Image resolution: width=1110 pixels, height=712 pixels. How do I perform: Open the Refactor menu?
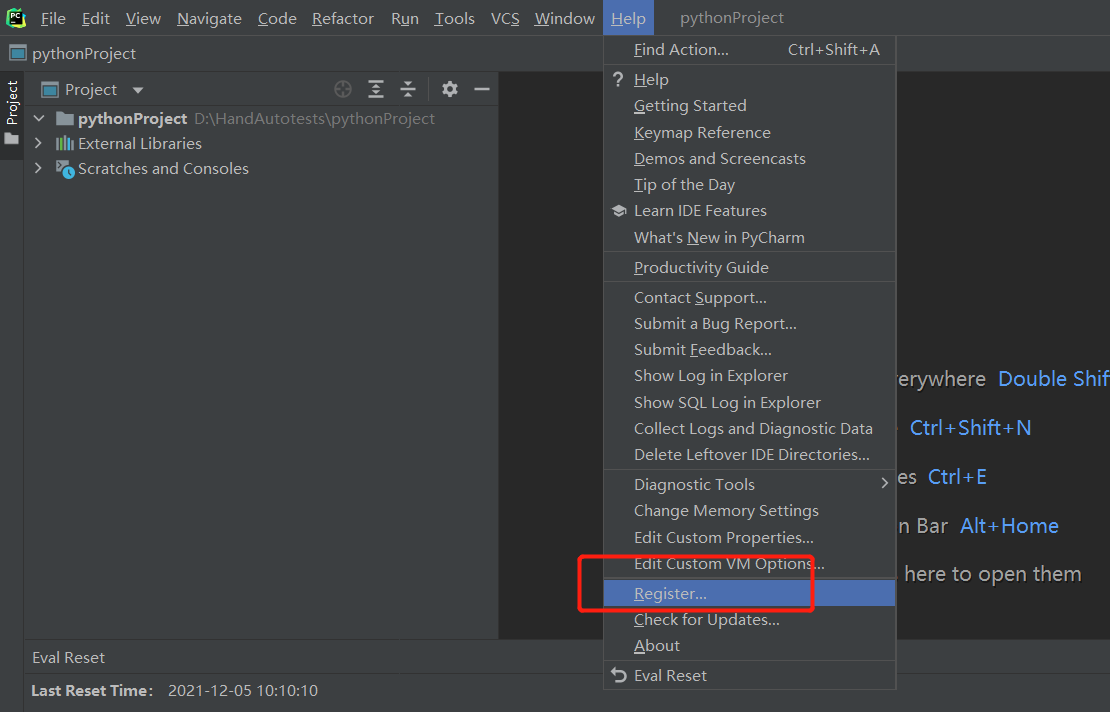343,18
